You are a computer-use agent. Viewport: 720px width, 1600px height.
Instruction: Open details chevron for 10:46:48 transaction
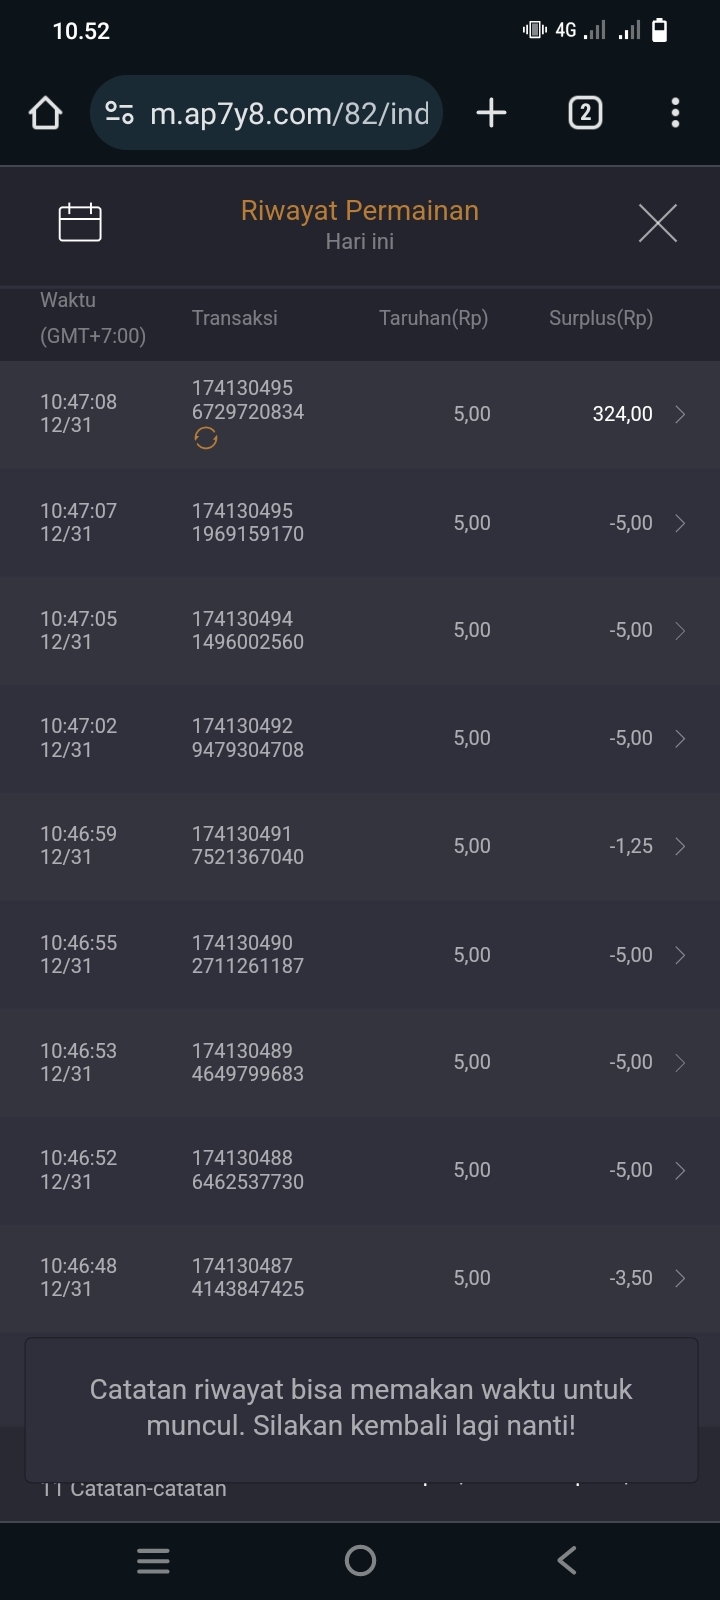(680, 1278)
